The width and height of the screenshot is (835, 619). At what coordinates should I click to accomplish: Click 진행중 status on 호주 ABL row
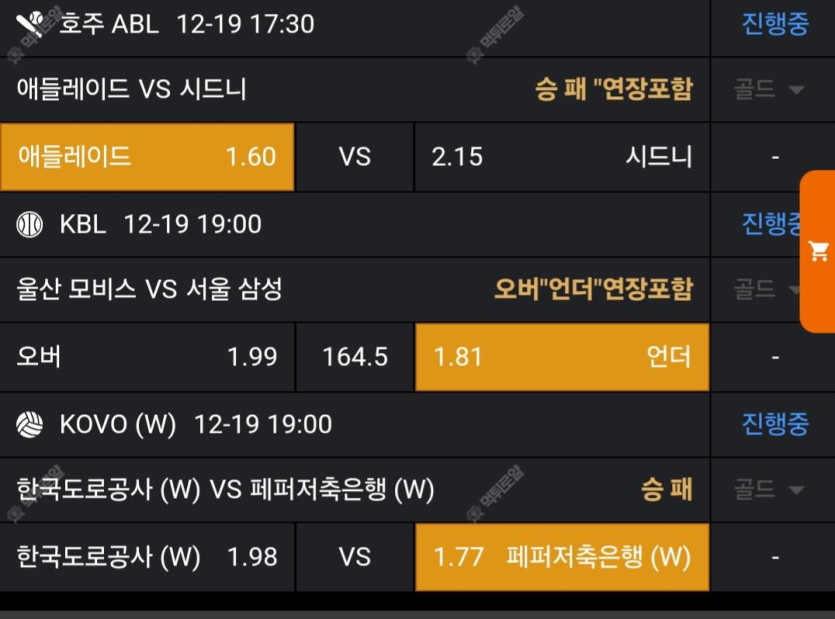(774, 24)
